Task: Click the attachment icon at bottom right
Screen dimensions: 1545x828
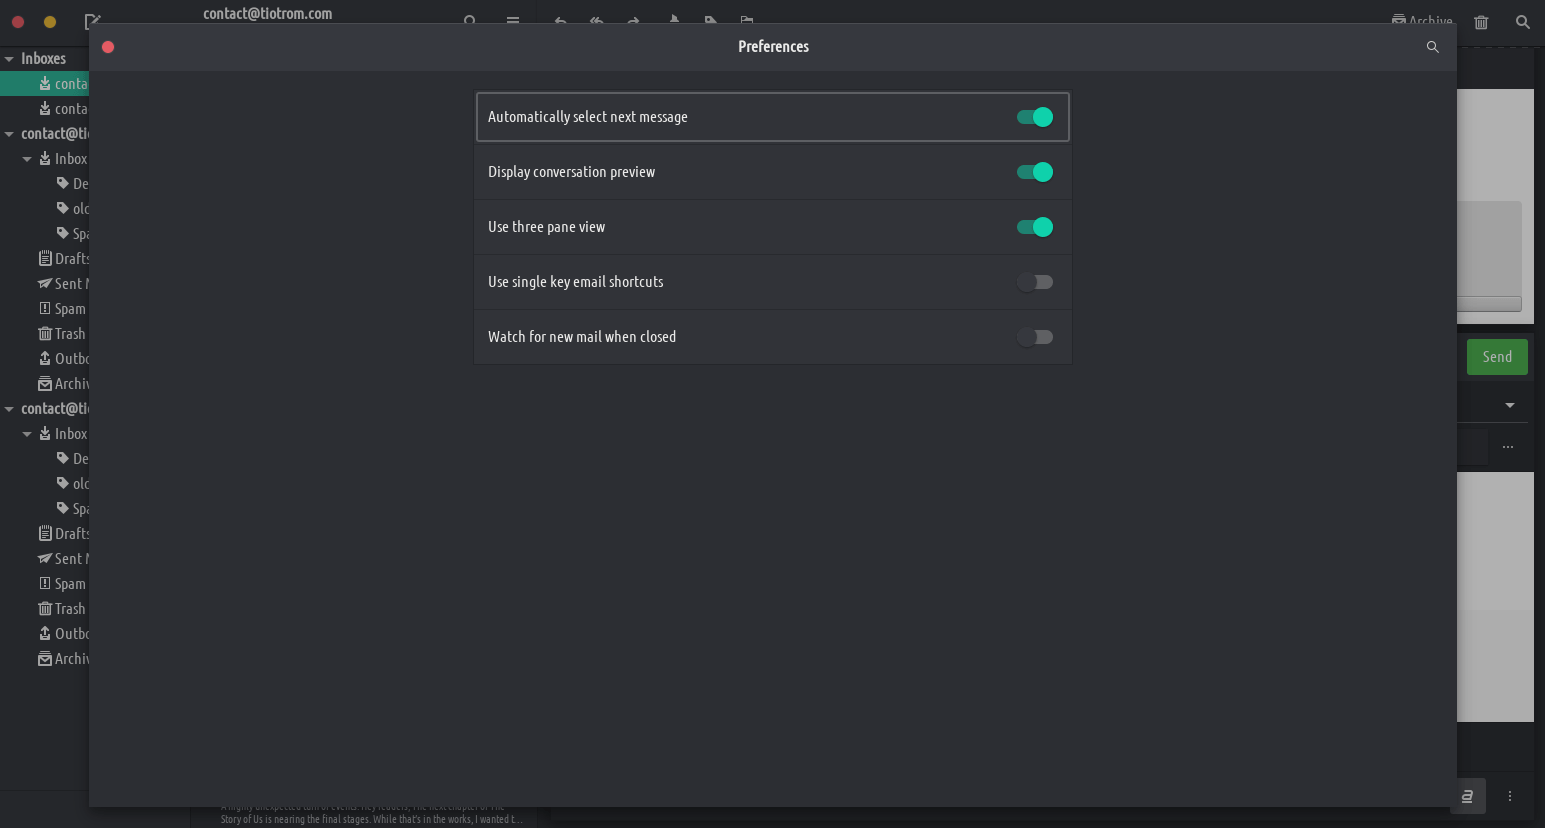Action: point(1467,796)
